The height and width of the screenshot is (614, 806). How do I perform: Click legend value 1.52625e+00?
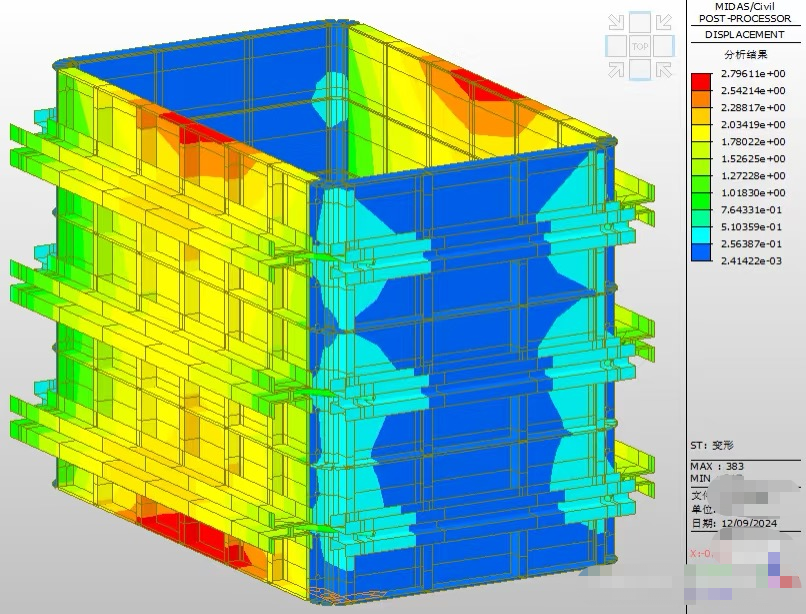pyautogui.click(x=753, y=158)
